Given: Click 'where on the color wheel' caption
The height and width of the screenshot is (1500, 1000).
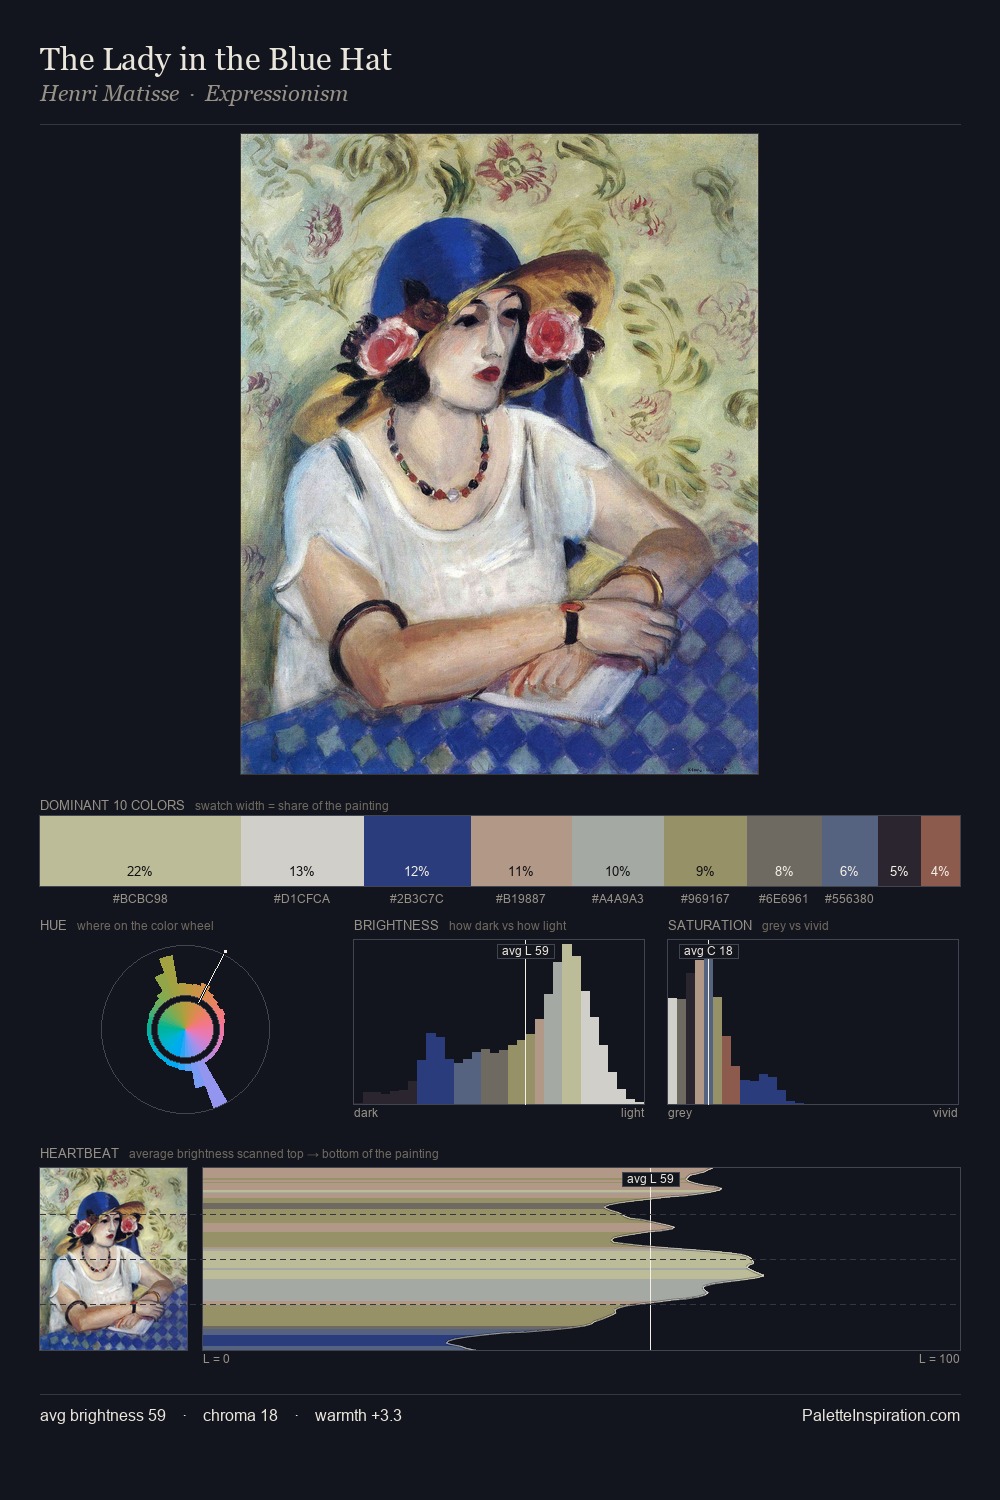Looking at the screenshot, I should [x=145, y=926].
